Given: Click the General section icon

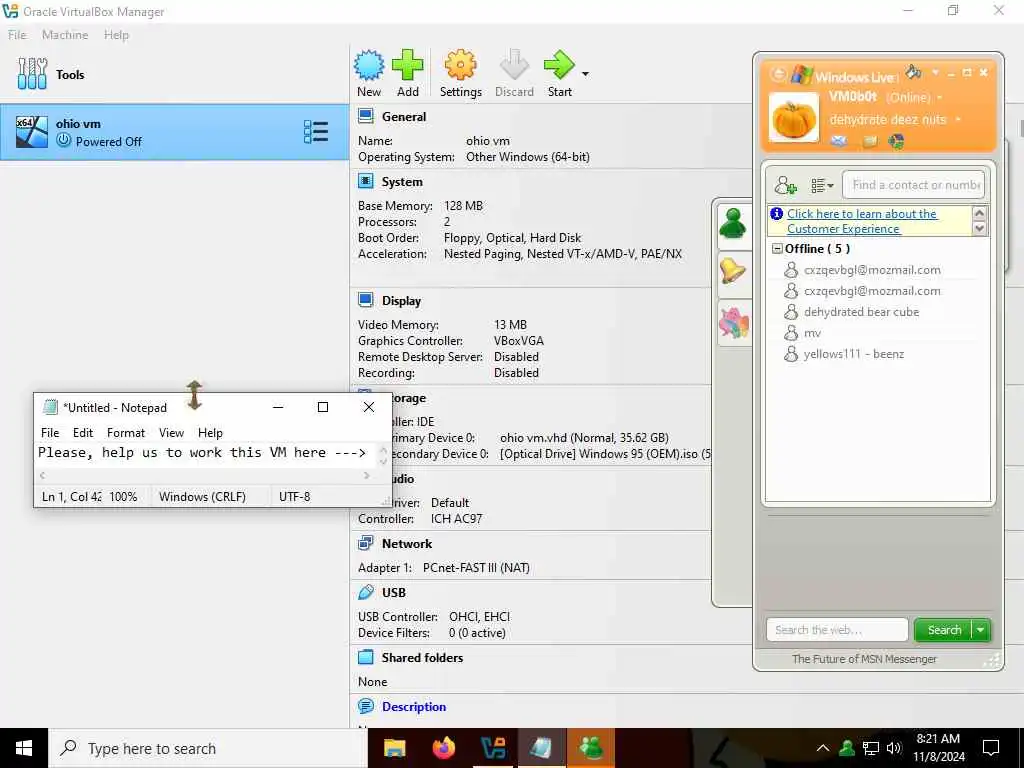Looking at the screenshot, I should coord(366,116).
